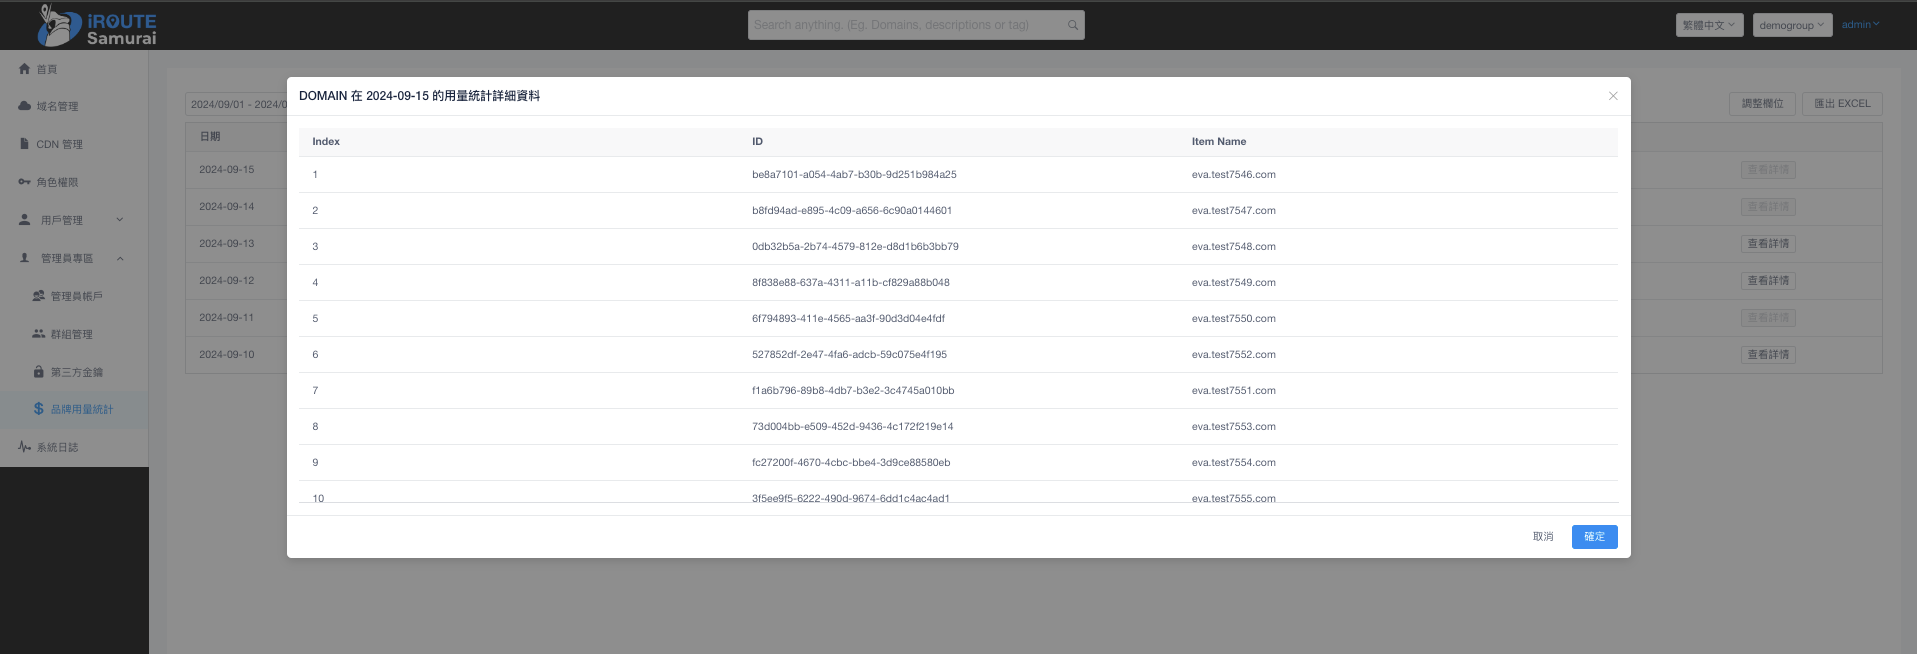Click the document icon for CDN 管理
The width and height of the screenshot is (1917, 654).
(x=24, y=144)
